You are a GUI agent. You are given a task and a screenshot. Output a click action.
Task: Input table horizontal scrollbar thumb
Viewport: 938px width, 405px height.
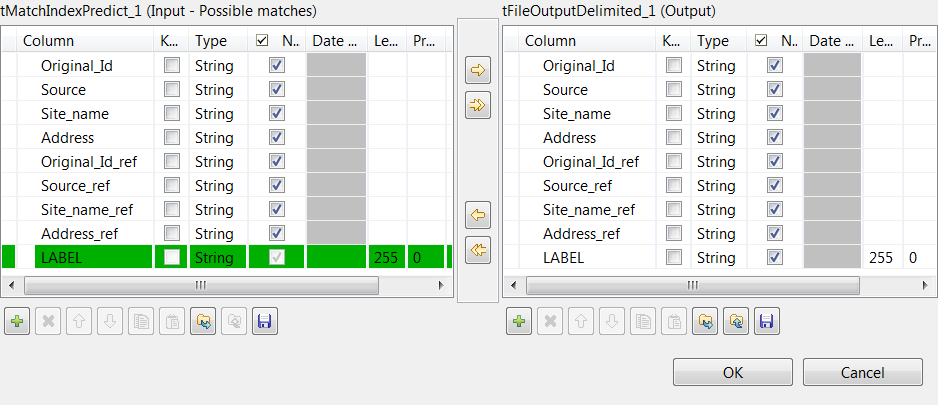[201, 285]
